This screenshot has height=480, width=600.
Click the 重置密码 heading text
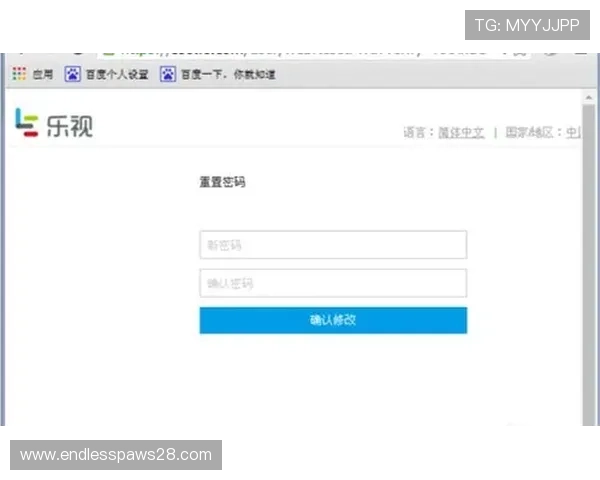[x=222, y=182]
